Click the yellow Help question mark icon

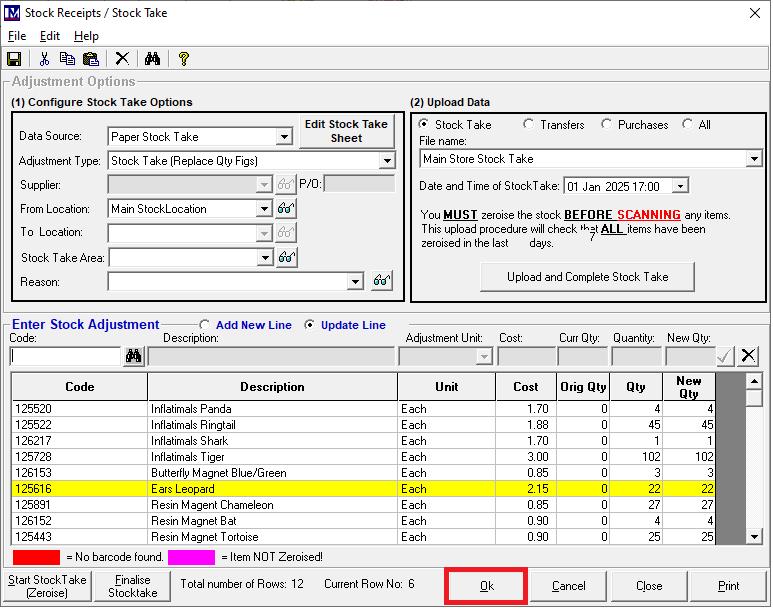click(184, 59)
